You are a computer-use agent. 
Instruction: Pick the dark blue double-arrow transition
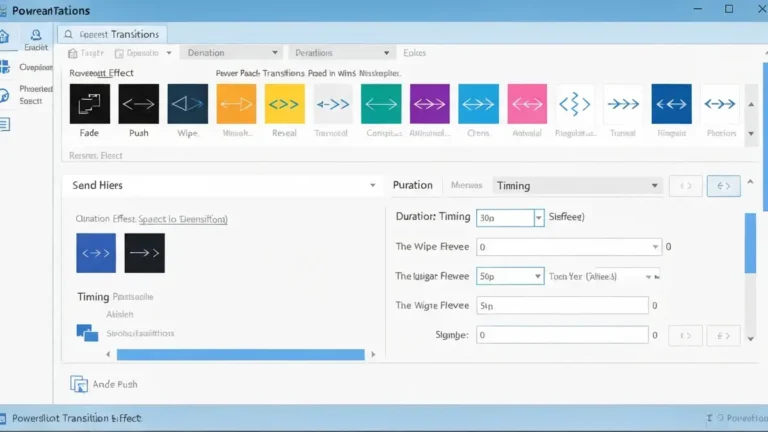click(672, 104)
